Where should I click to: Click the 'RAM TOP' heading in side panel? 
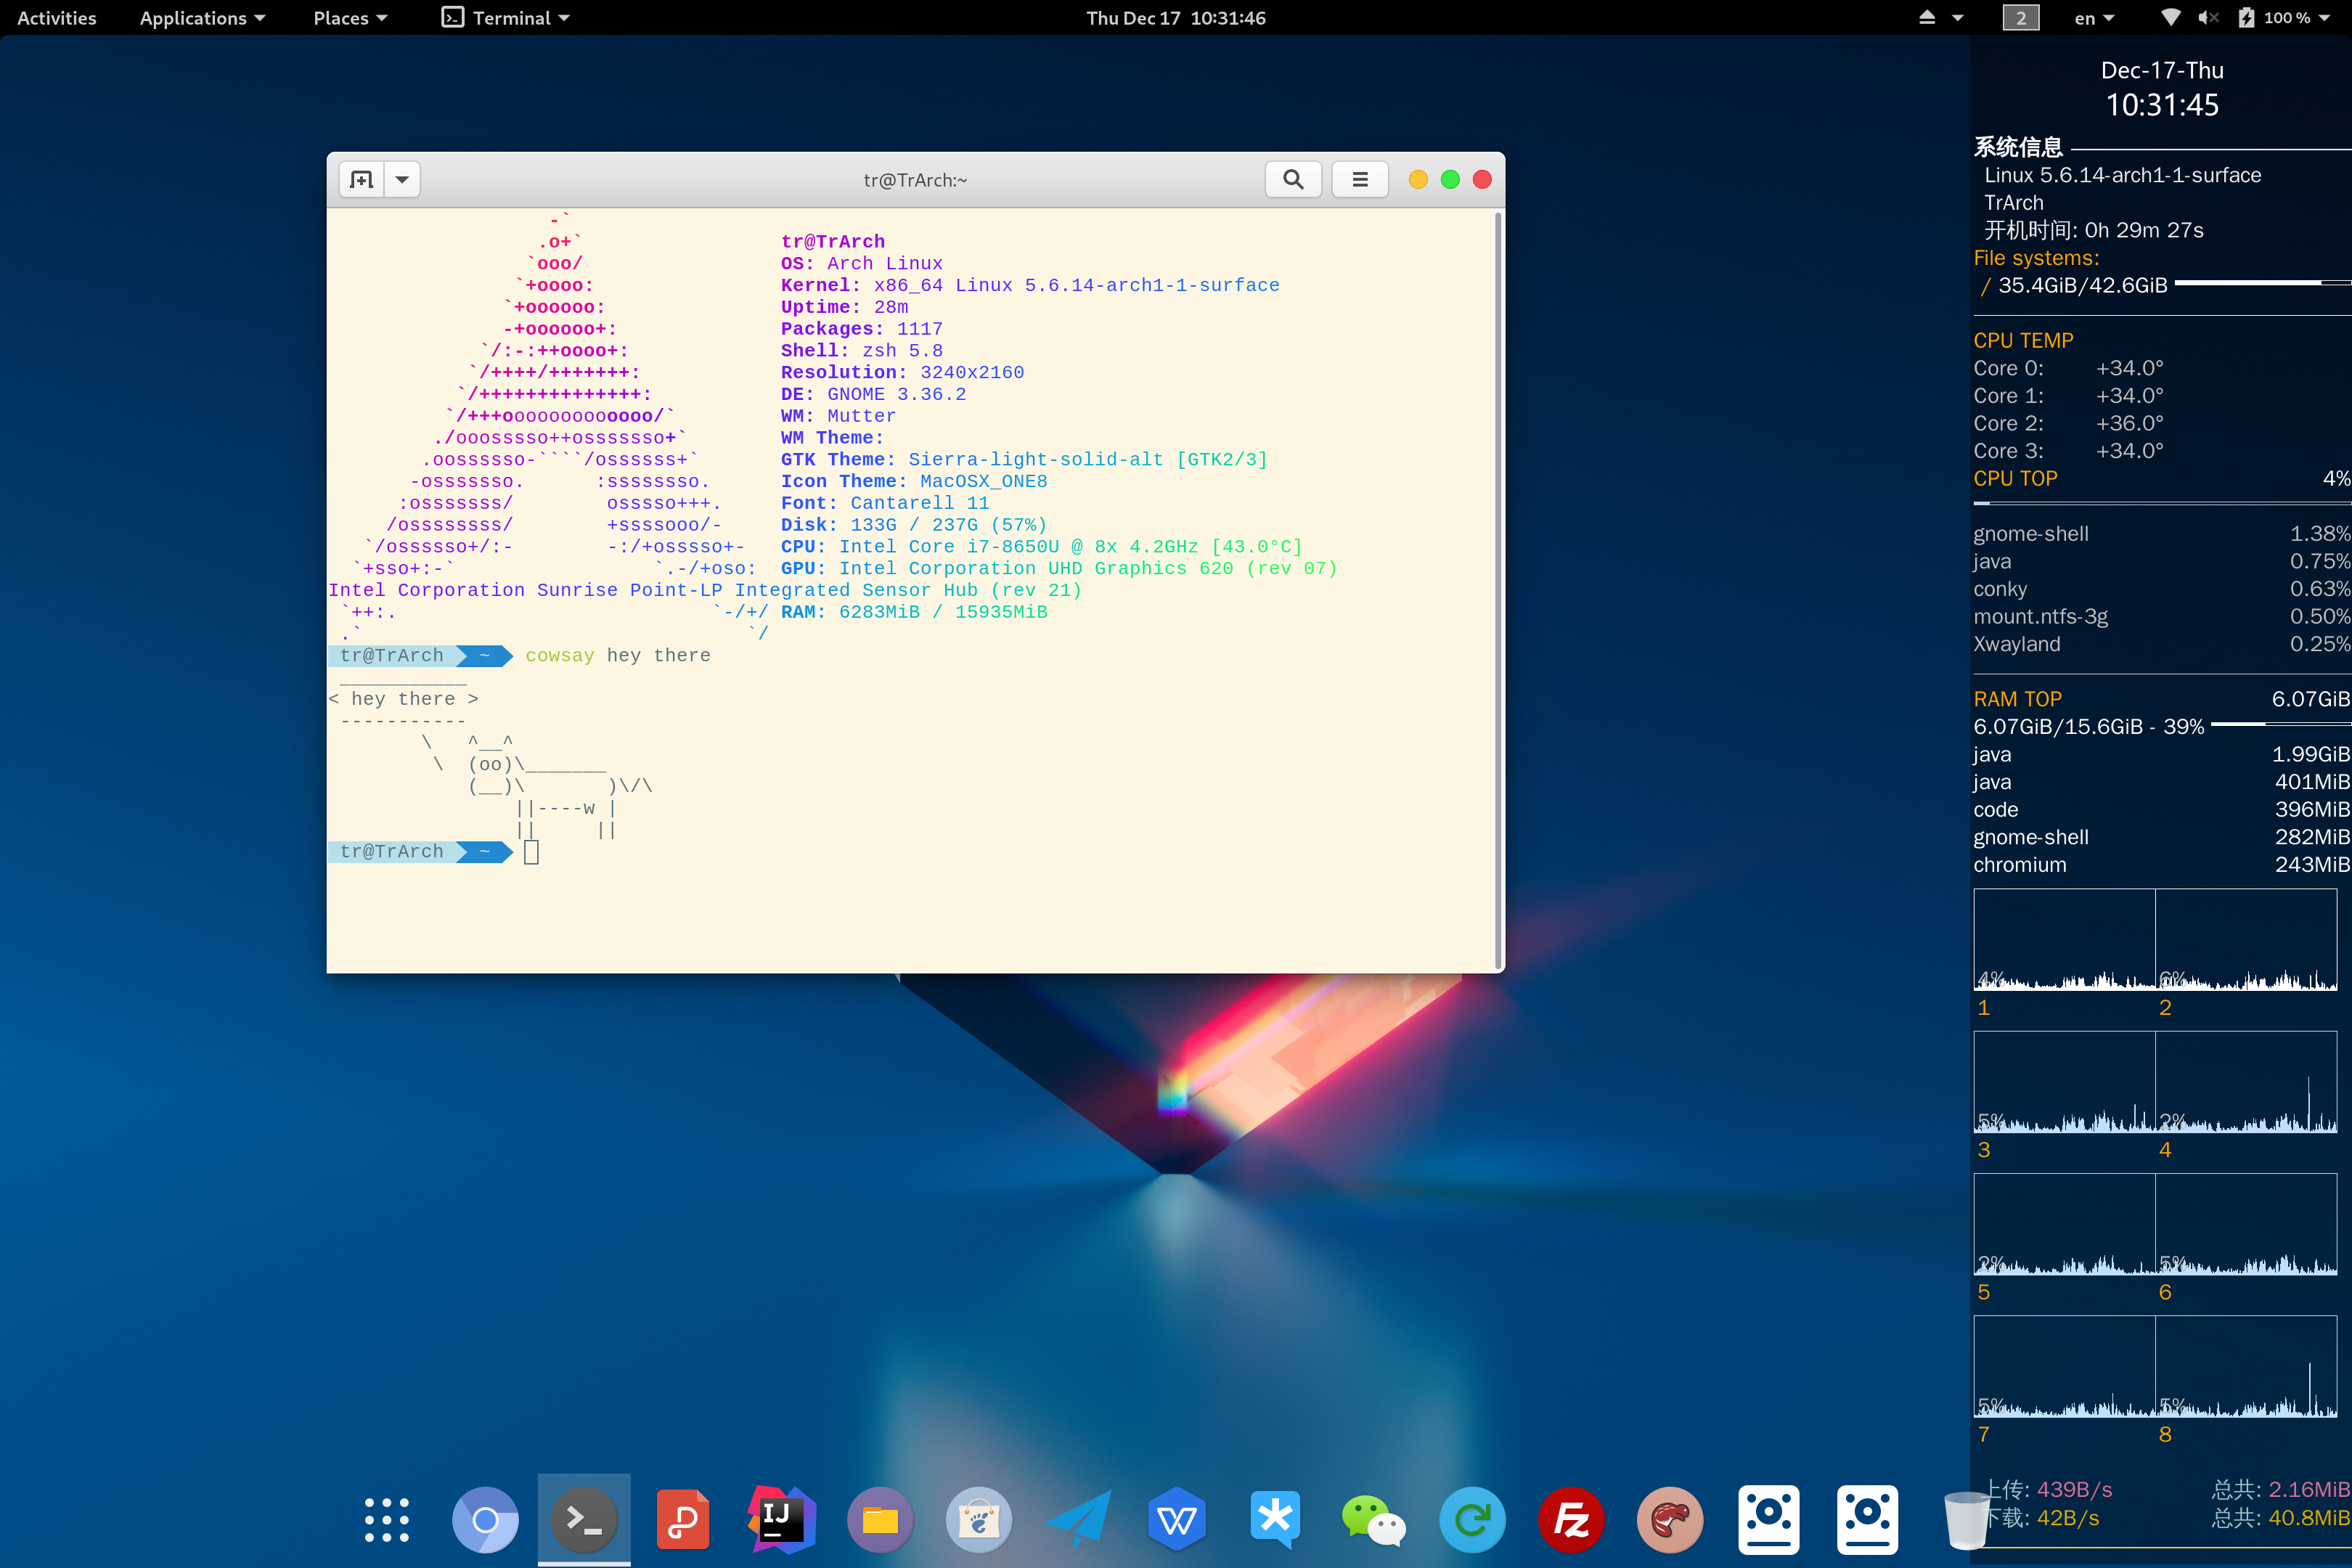point(2017,700)
